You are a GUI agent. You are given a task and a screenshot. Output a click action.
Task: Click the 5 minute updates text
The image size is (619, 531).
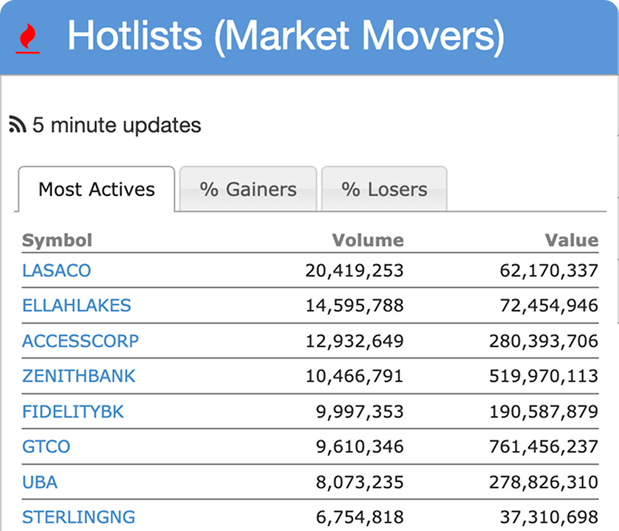pyautogui.click(x=117, y=125)
